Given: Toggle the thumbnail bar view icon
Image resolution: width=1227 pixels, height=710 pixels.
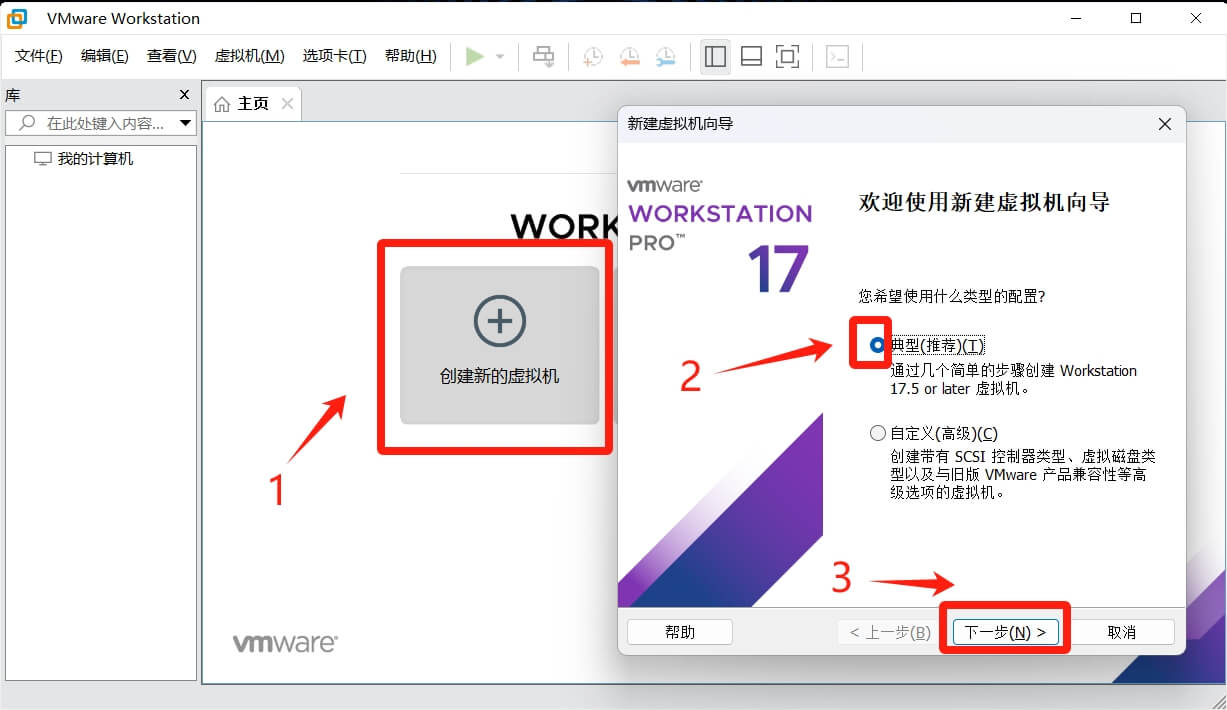Looking at the screenshot, I should [x=751, y=57].
